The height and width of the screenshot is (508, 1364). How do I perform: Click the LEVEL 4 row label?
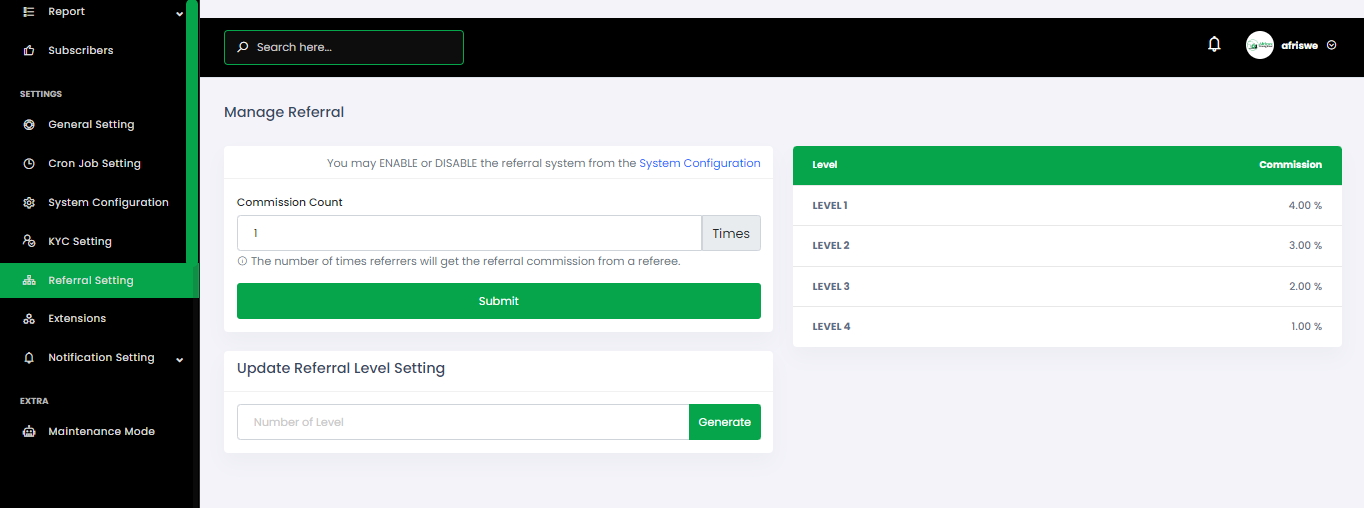[x=831, y=327]
